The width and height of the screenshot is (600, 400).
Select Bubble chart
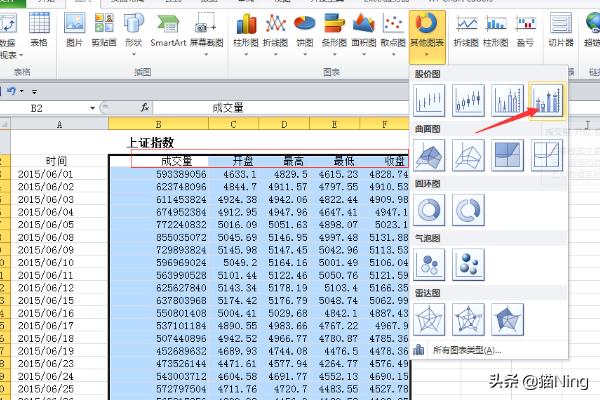point(429,264)
